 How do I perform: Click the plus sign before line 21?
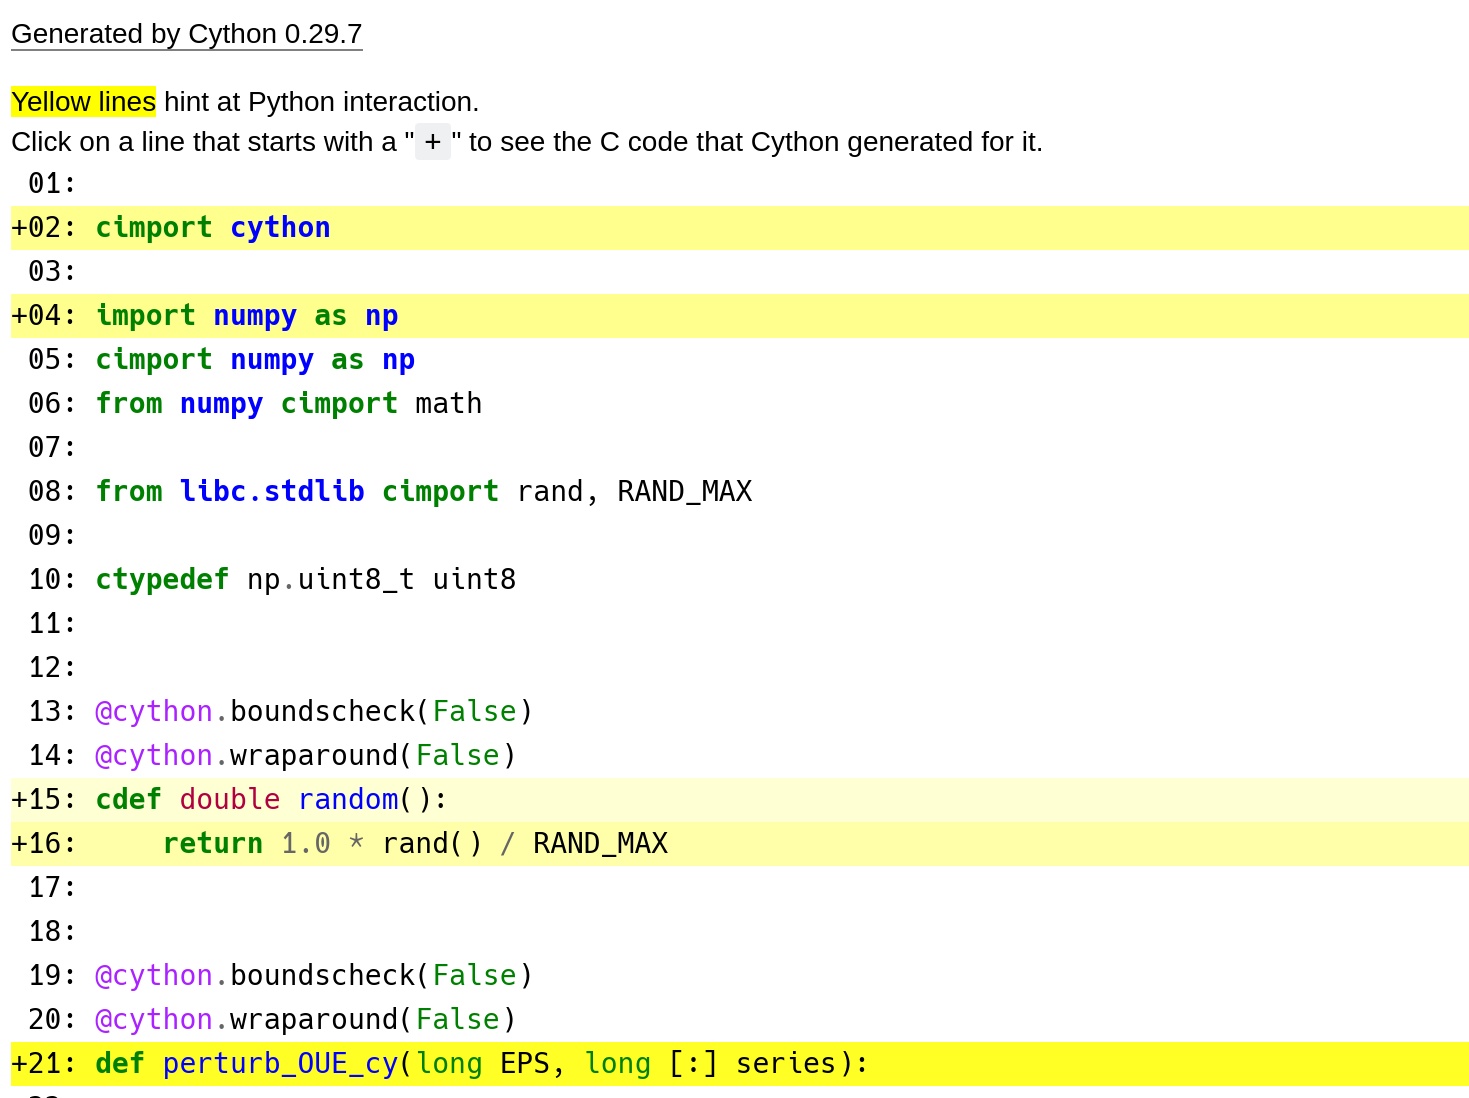pyautogui.click(x=21, y=1063)
